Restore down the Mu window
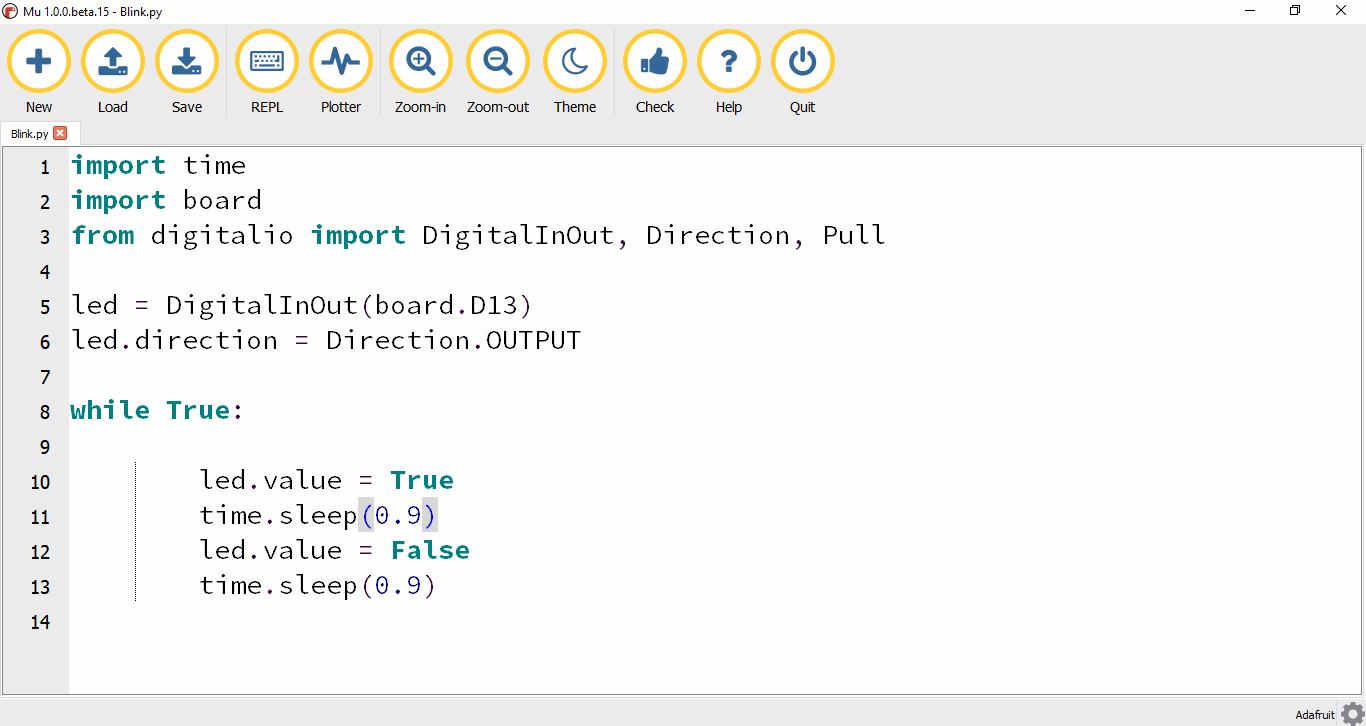 coord(1294,10)
